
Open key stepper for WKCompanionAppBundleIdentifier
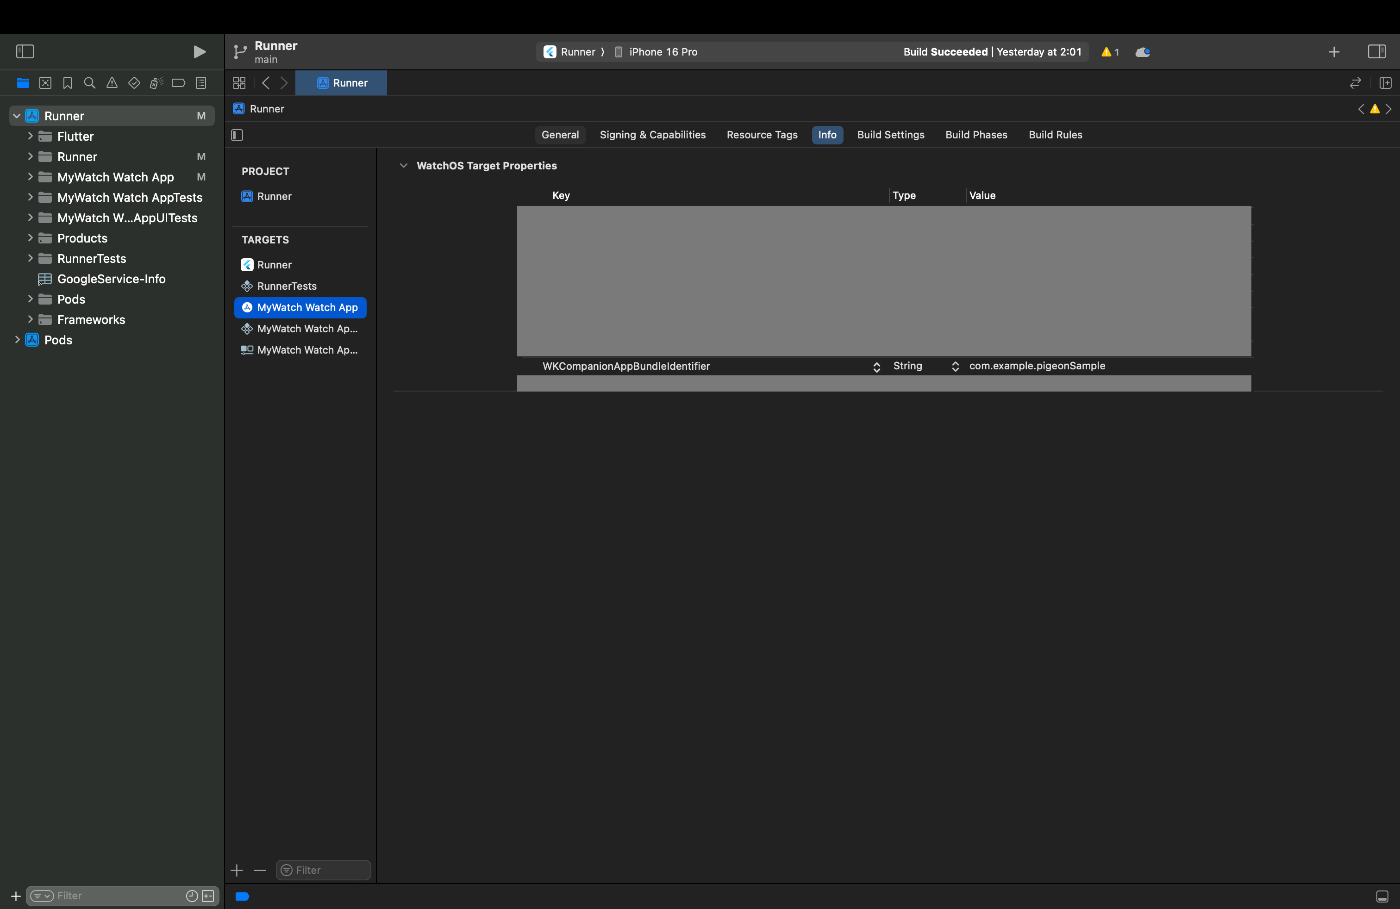(877, 367)
